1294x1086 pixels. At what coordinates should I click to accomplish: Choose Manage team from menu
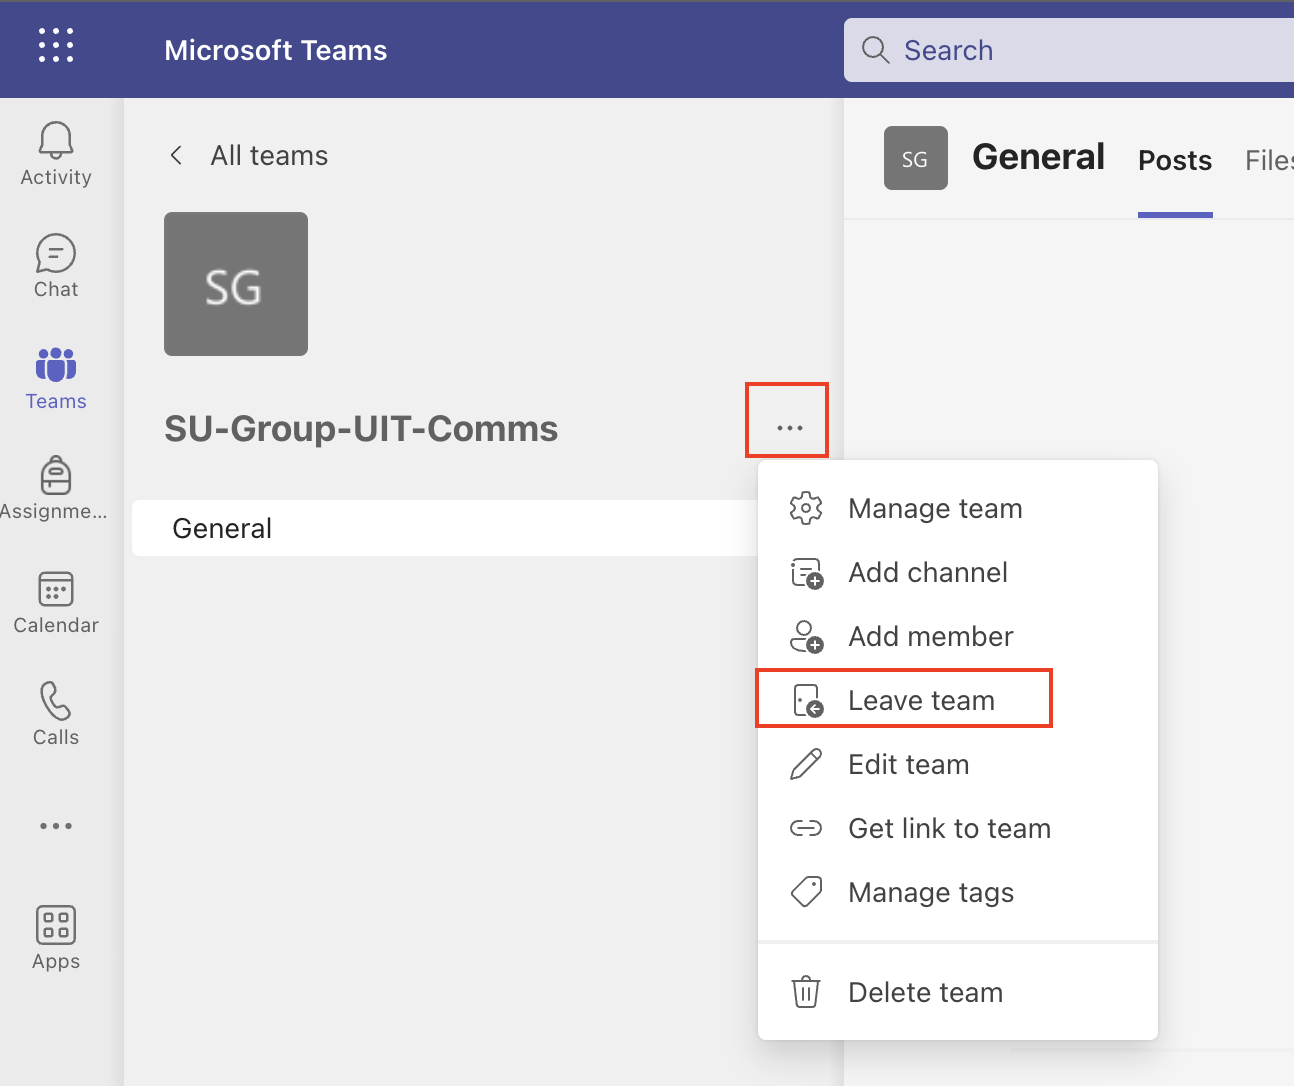coord(934,509)
